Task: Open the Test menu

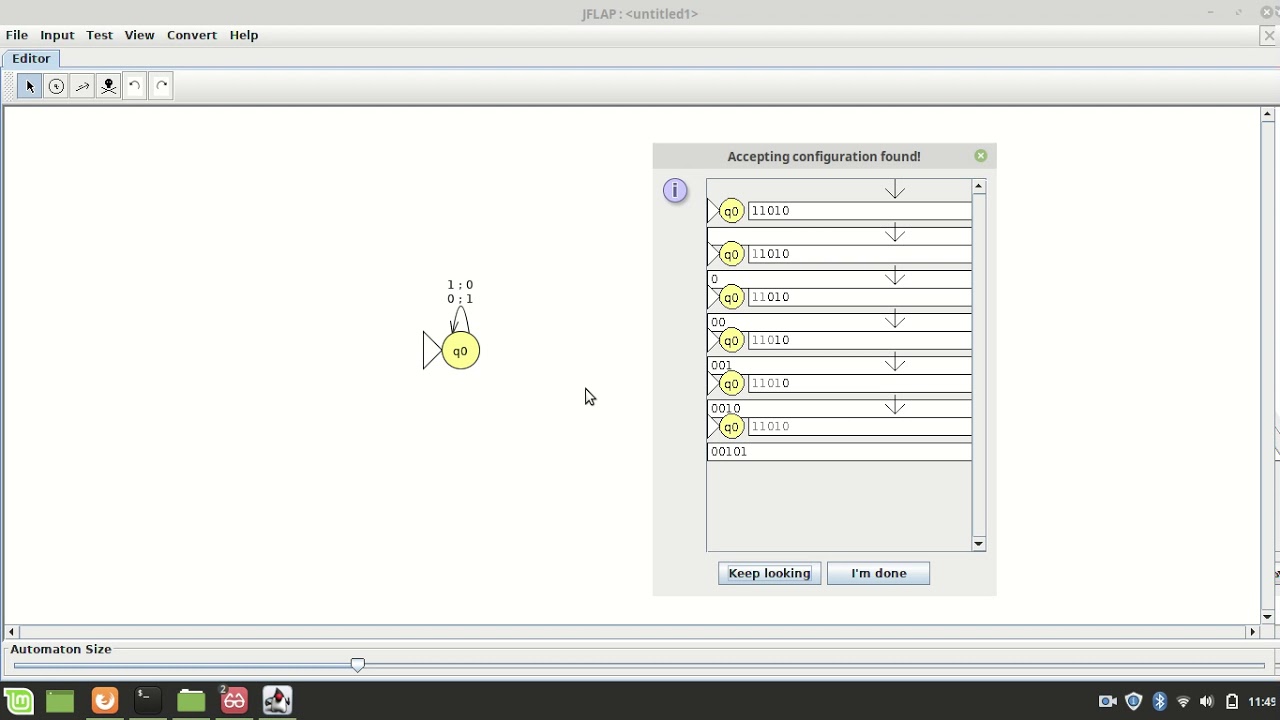Action: pos(99,35)
